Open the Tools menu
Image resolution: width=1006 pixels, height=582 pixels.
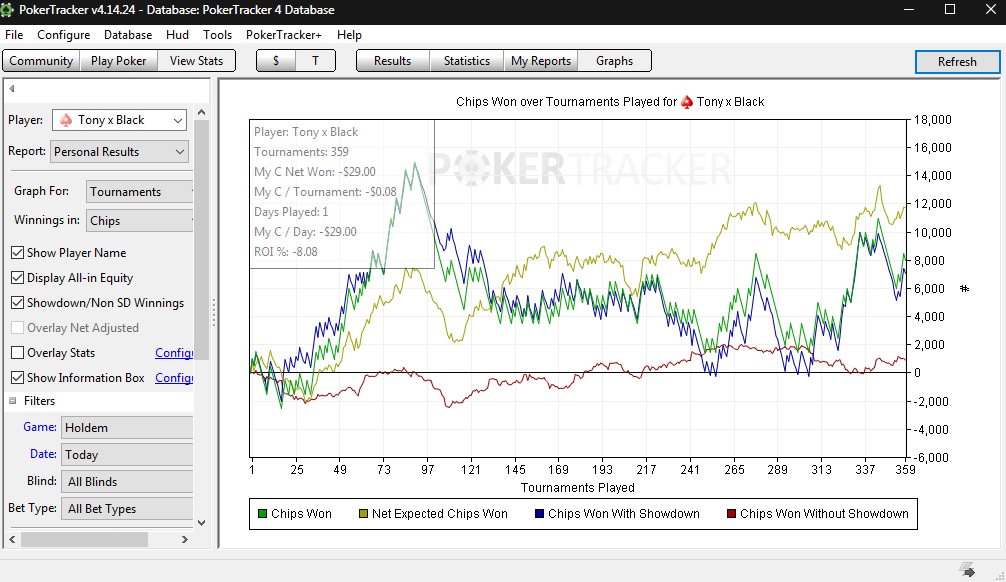[217, 35]
